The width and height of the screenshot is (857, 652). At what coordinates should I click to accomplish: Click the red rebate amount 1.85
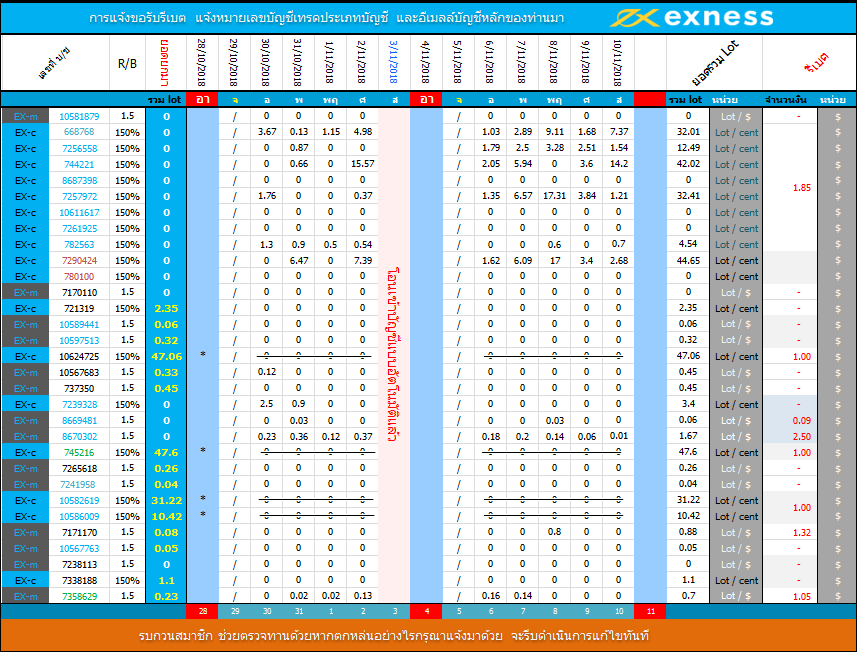pos(801,188)
